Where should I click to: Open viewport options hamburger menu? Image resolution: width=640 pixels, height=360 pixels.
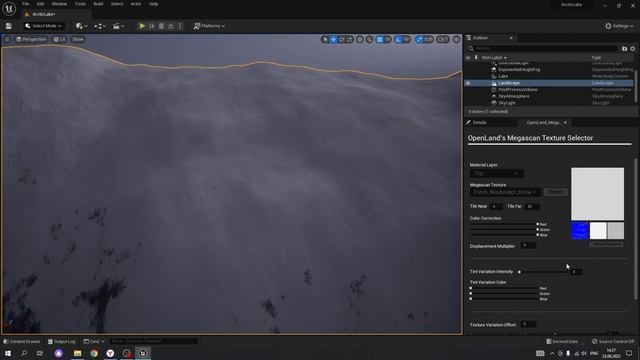pyautogui.click(x=7, y=39)
